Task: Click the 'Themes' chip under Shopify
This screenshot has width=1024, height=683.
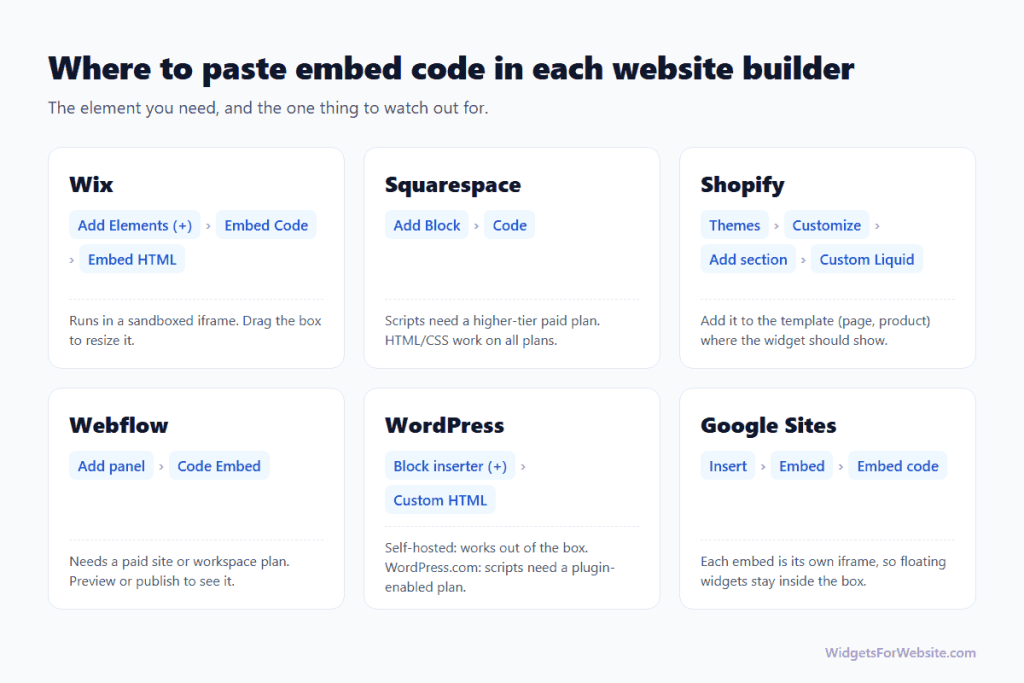Action: point(735,225)
